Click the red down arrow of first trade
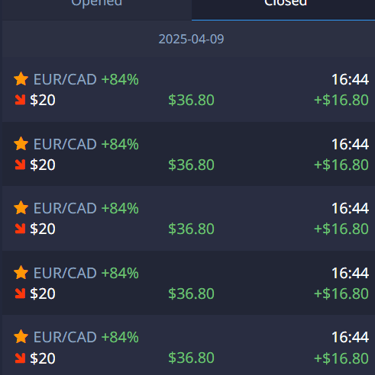 20,100
